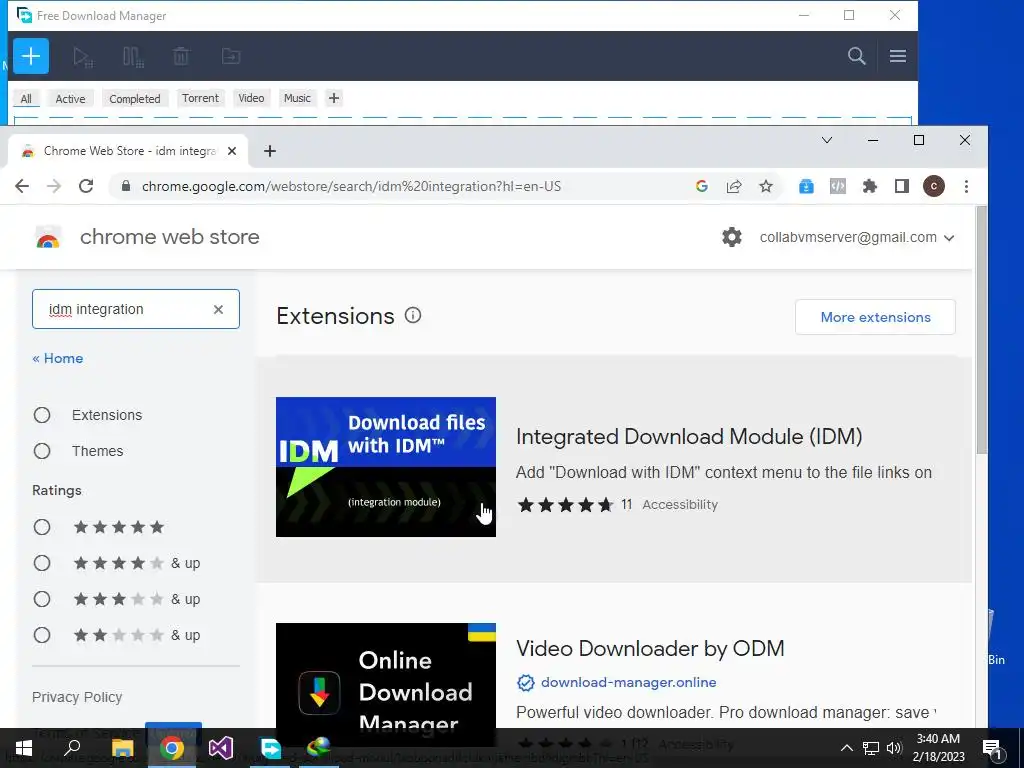This screenshot has height=768, width=1024.
Task: Open Chrome Web Store settings gear
Action: coord(731,237)
